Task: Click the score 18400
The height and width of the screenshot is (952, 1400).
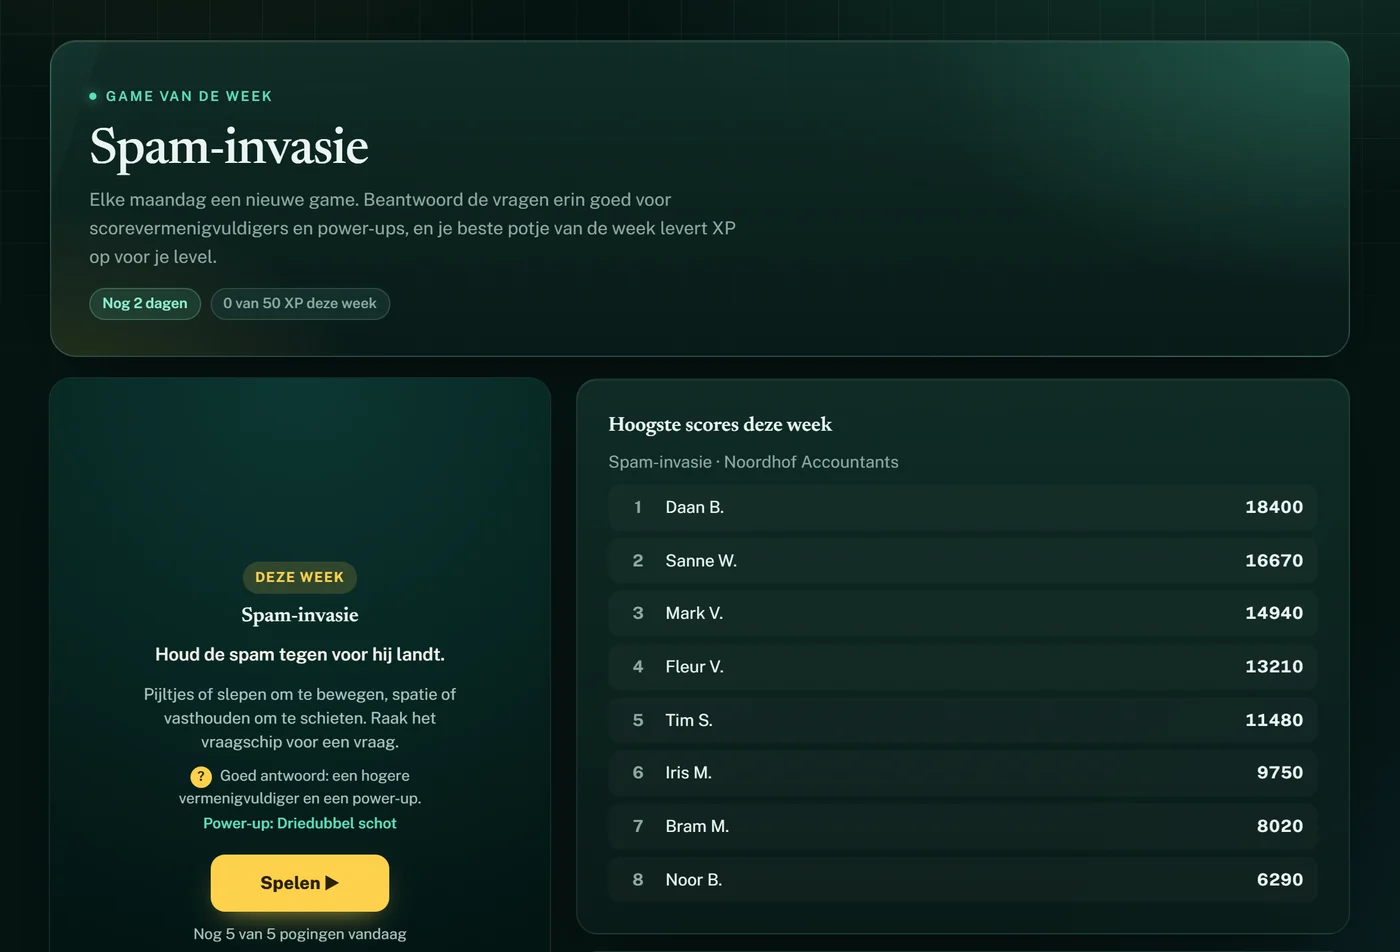Action: pos(1274,507)
